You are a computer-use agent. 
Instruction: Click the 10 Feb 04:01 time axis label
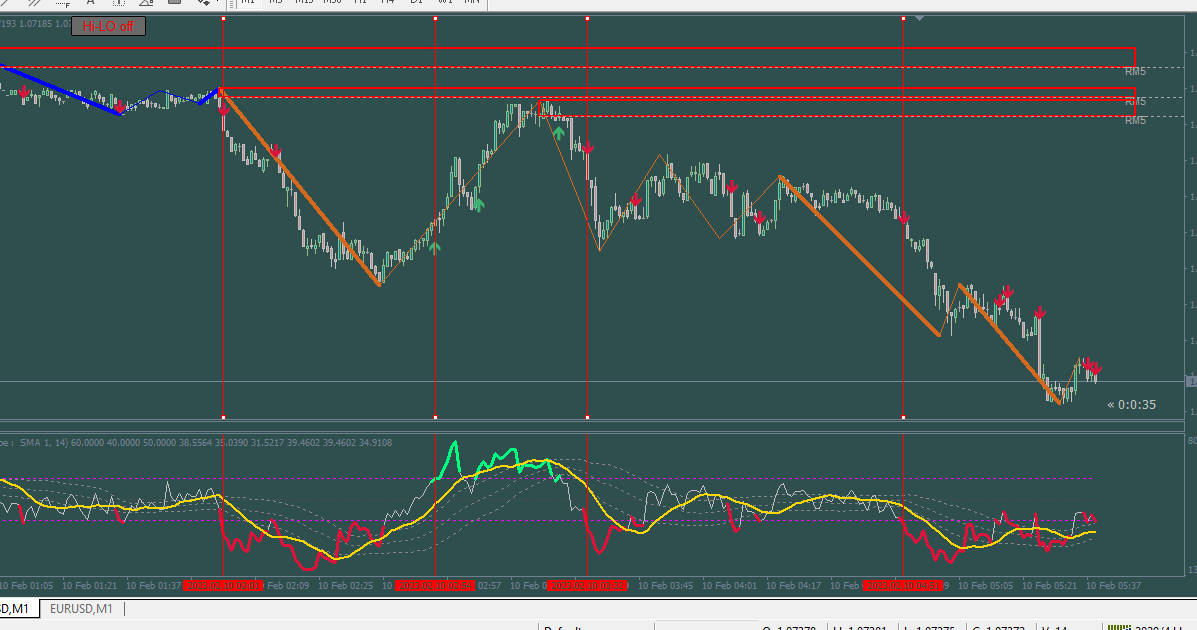point(729,586)
